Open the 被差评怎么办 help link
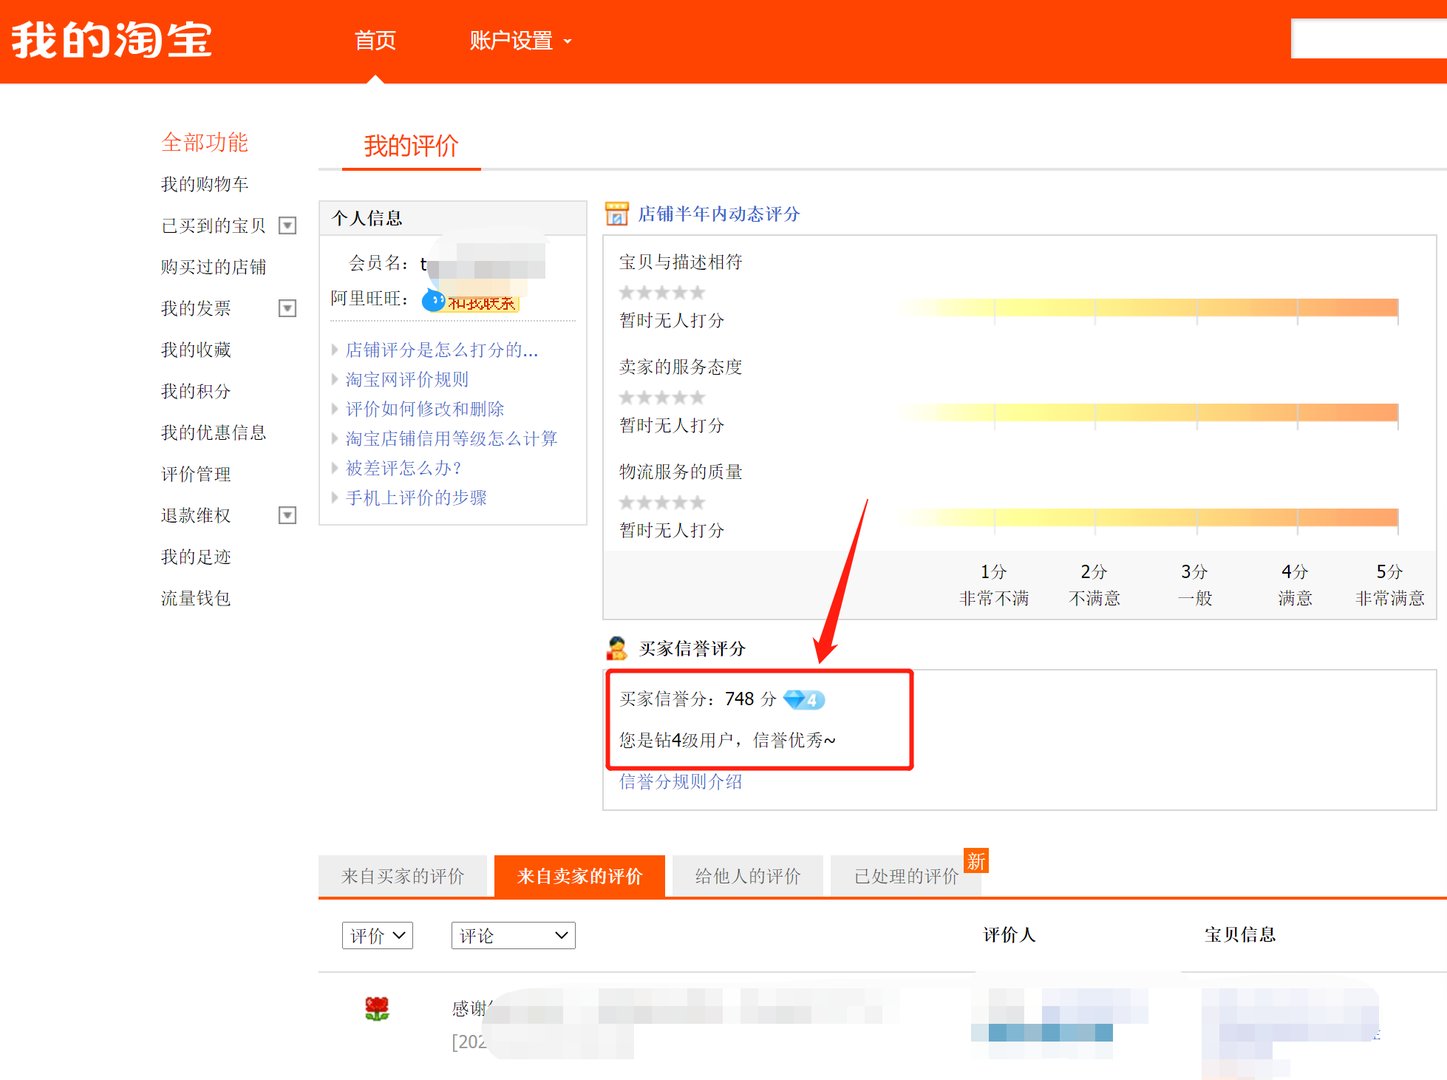Image resolution: width=1447 pixels, height=1080 pixels. pos(401,467)
